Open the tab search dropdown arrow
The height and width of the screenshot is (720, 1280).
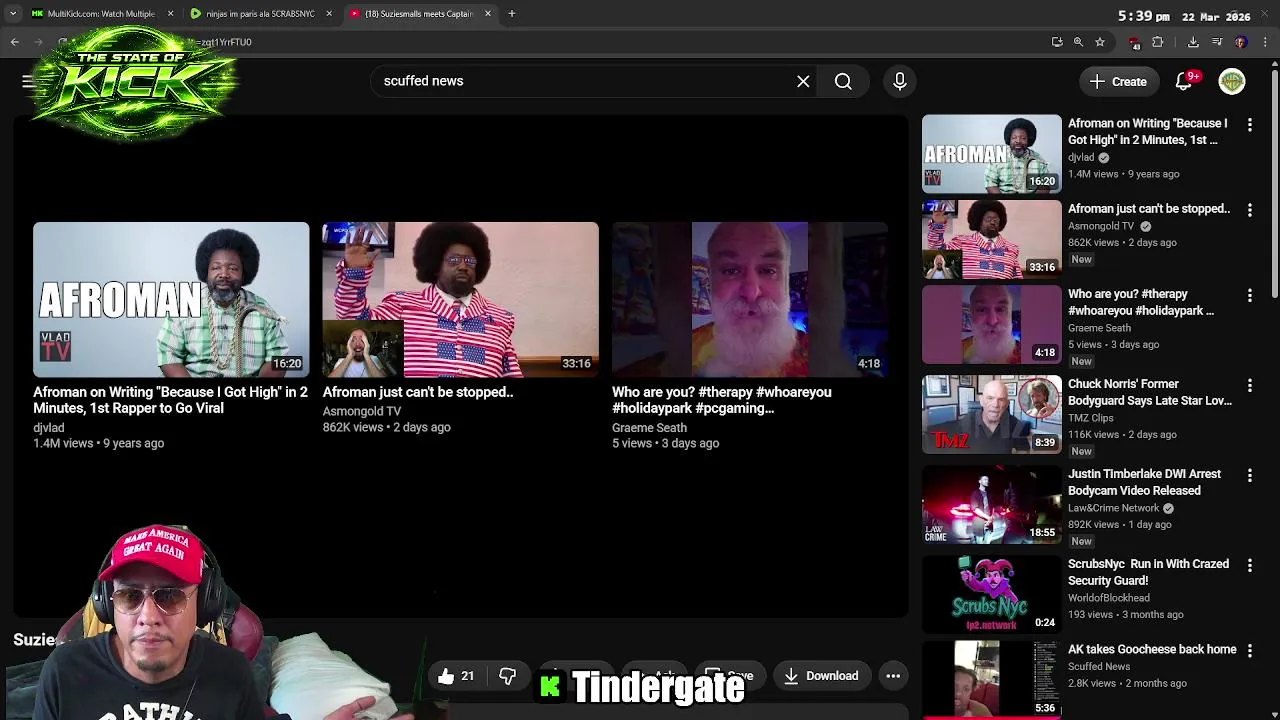(13, 14)
